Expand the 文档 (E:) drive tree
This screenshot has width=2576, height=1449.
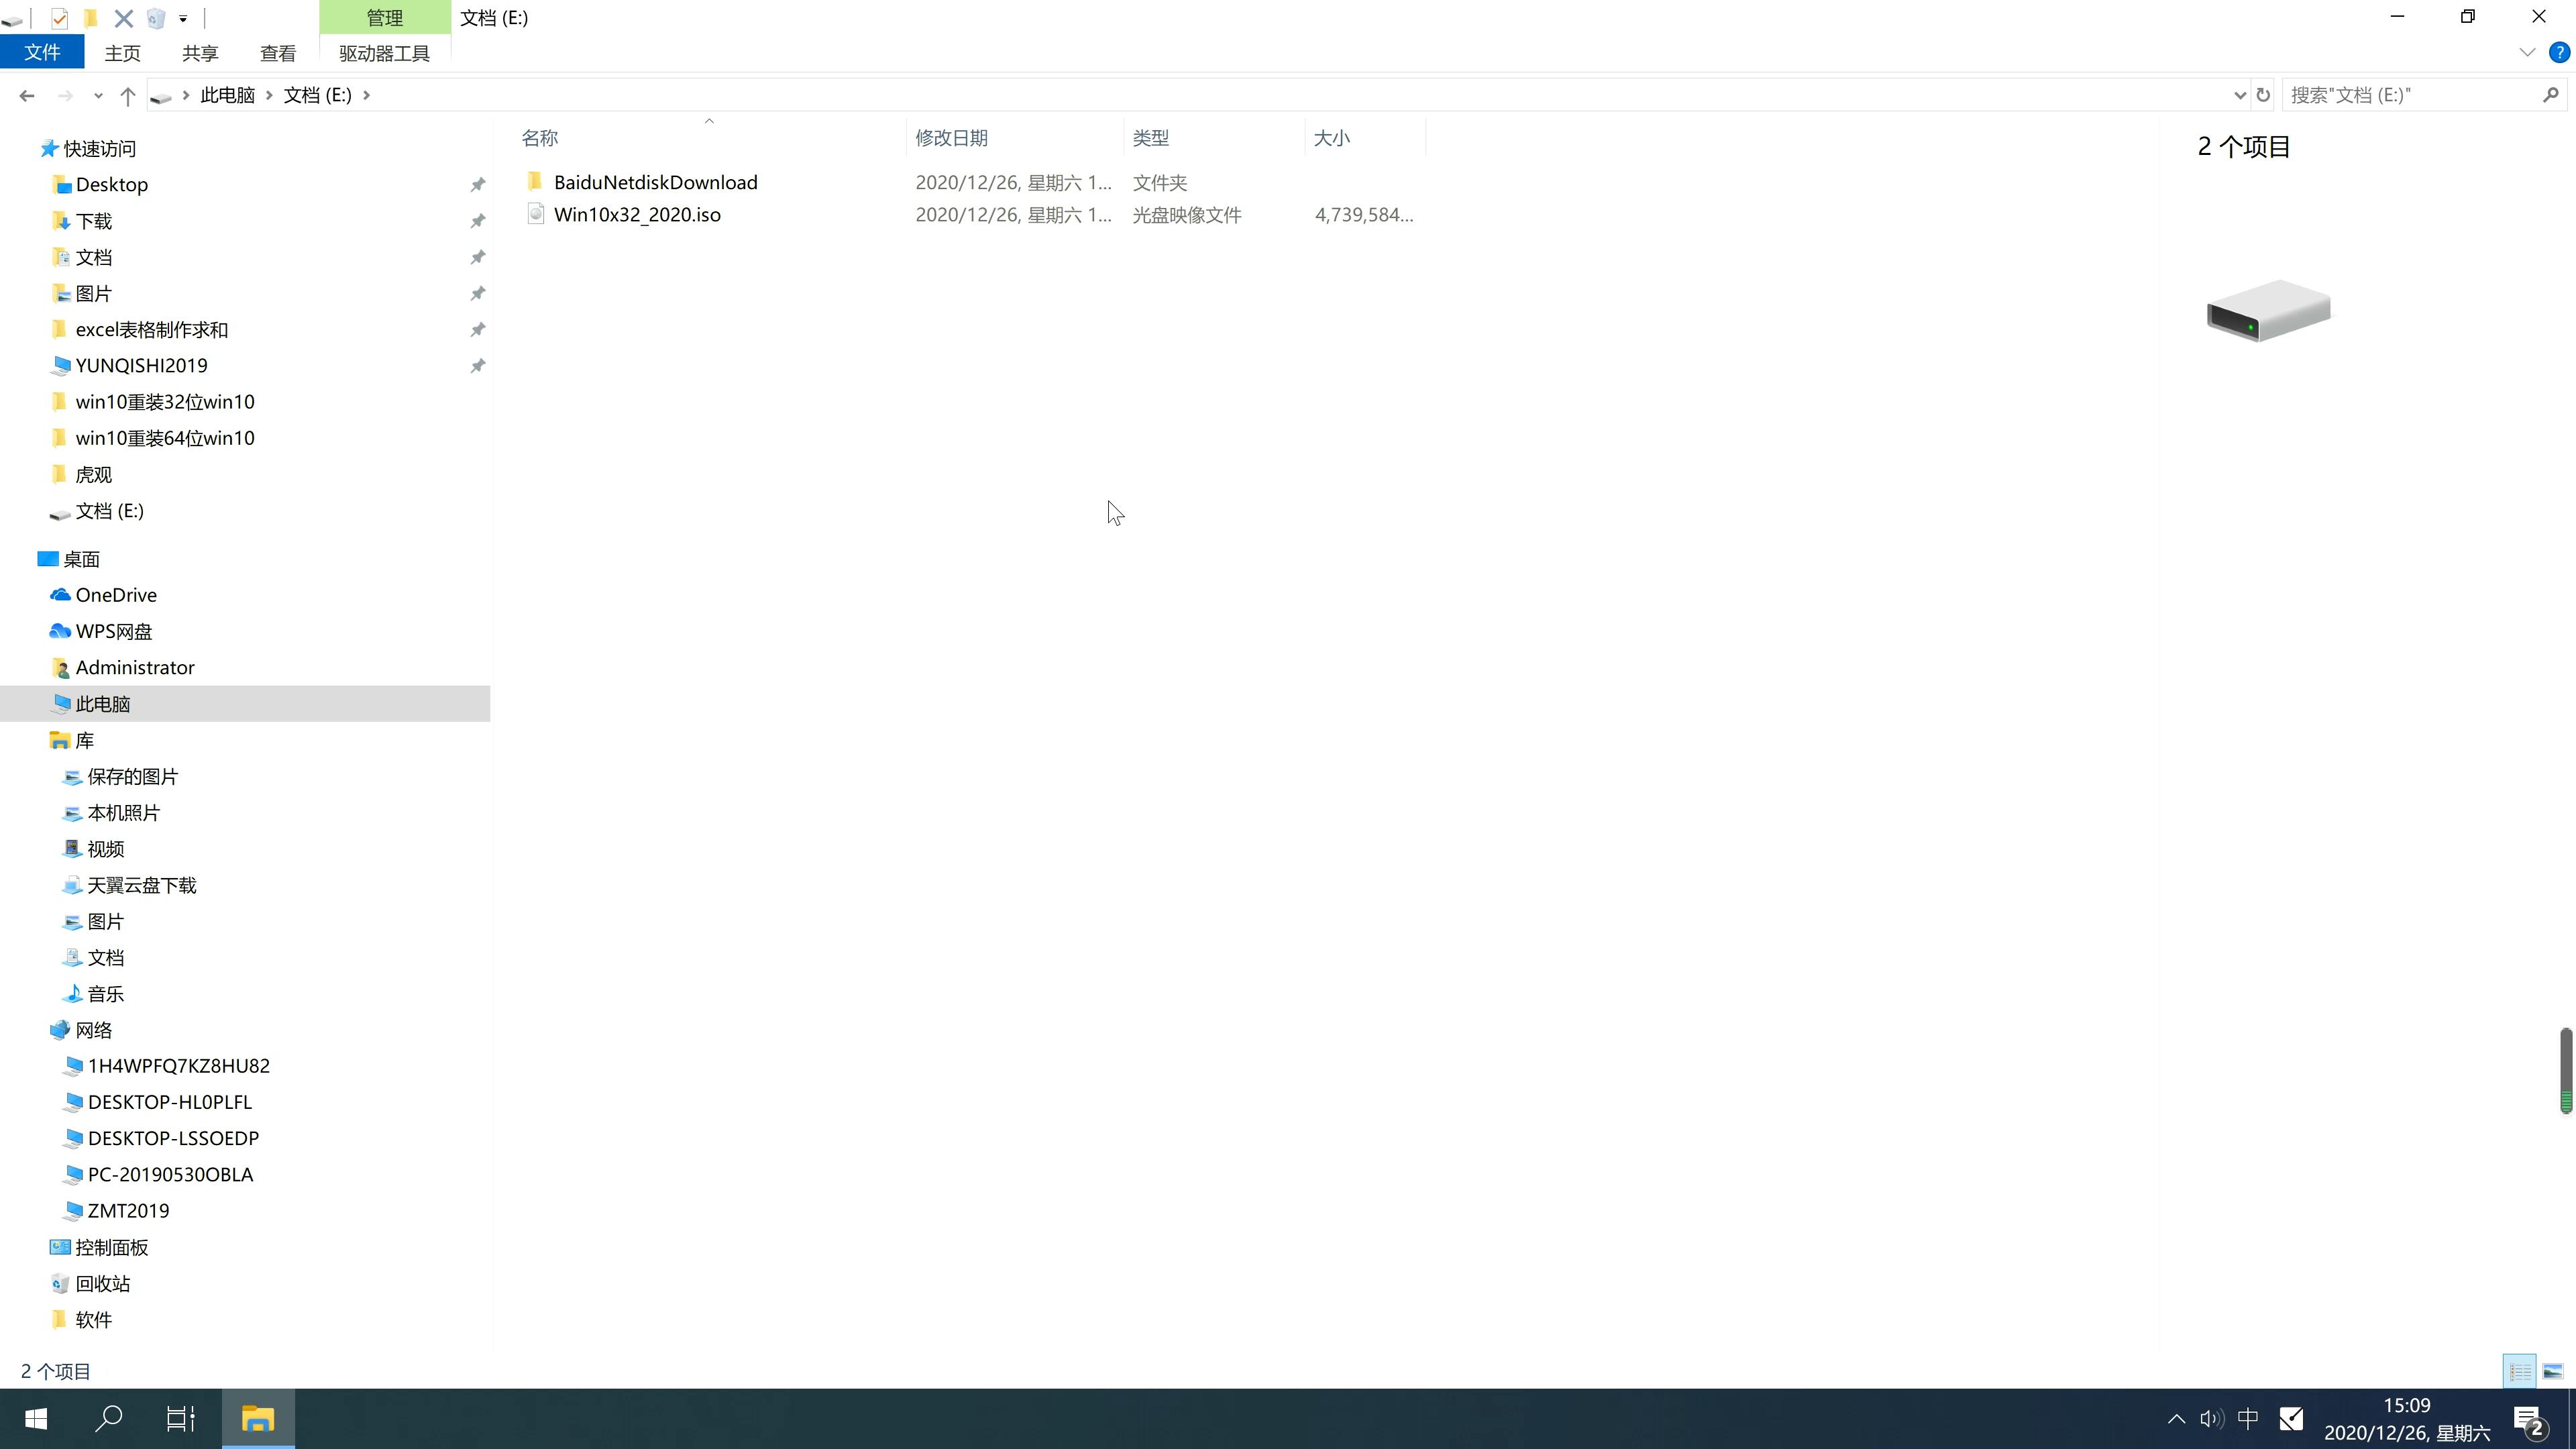point(28,511)
